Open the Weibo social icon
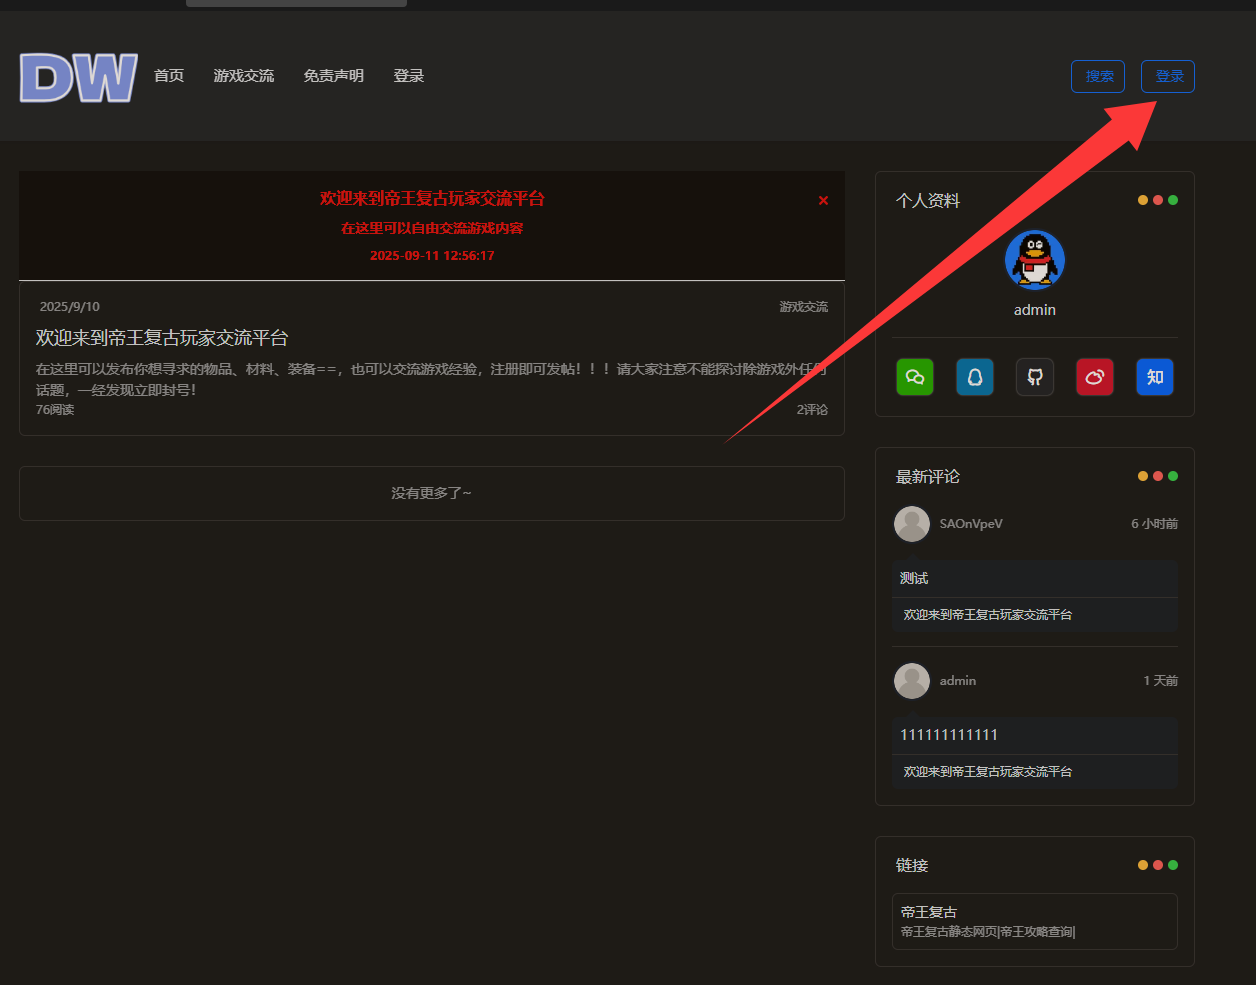 [x=1094, y=377]
